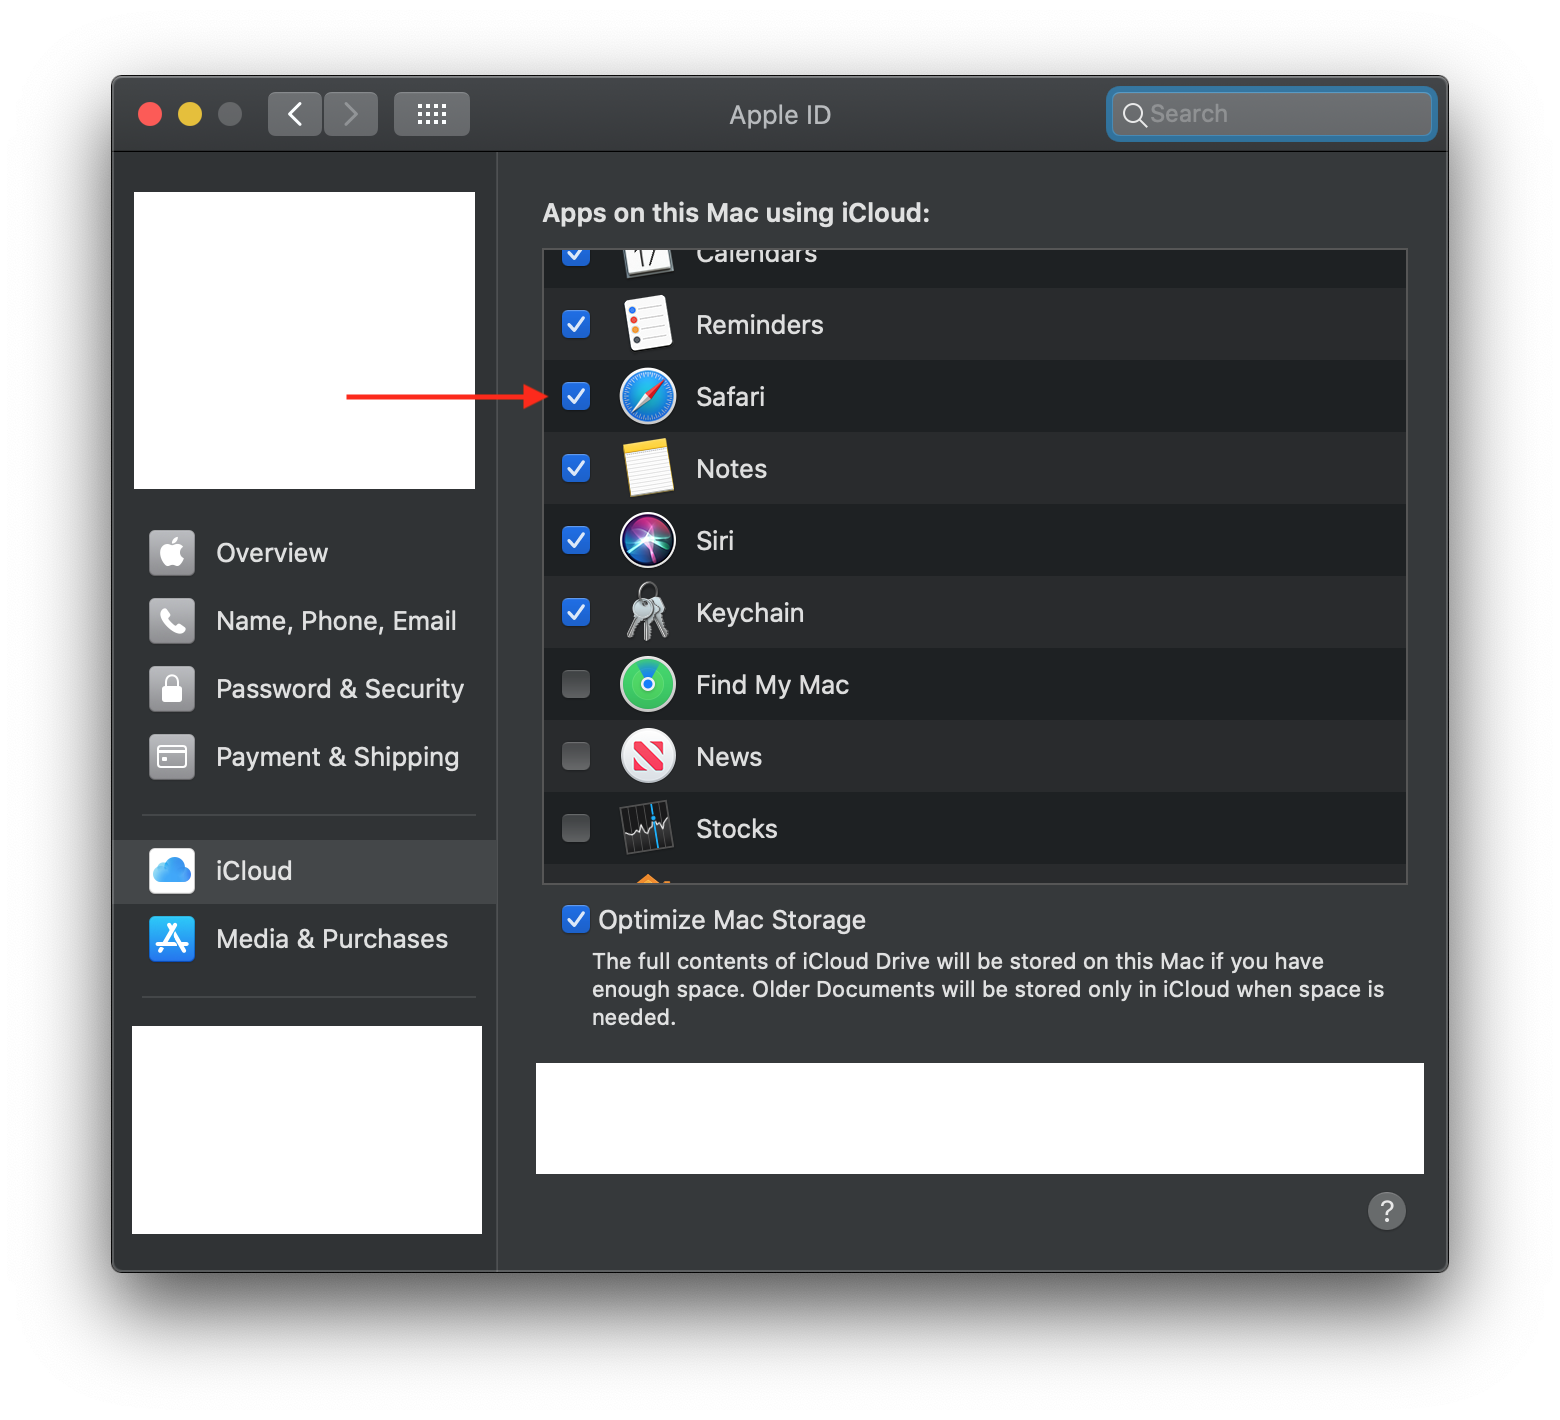The width and height of the screenshot is (1560, 1420).
Task: Click the Safari compass icon
Action: click(648, 396)
